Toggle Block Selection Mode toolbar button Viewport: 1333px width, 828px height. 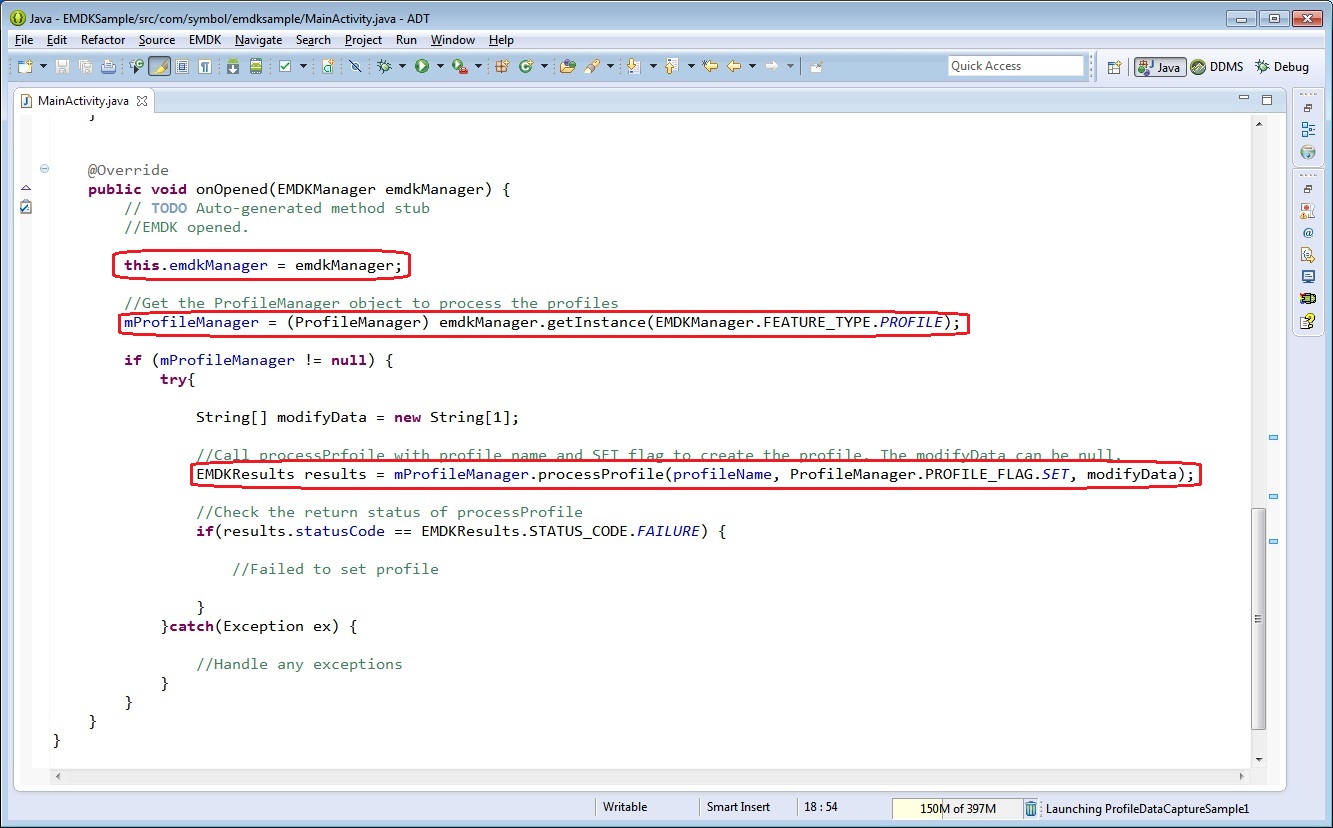[182, 66]
